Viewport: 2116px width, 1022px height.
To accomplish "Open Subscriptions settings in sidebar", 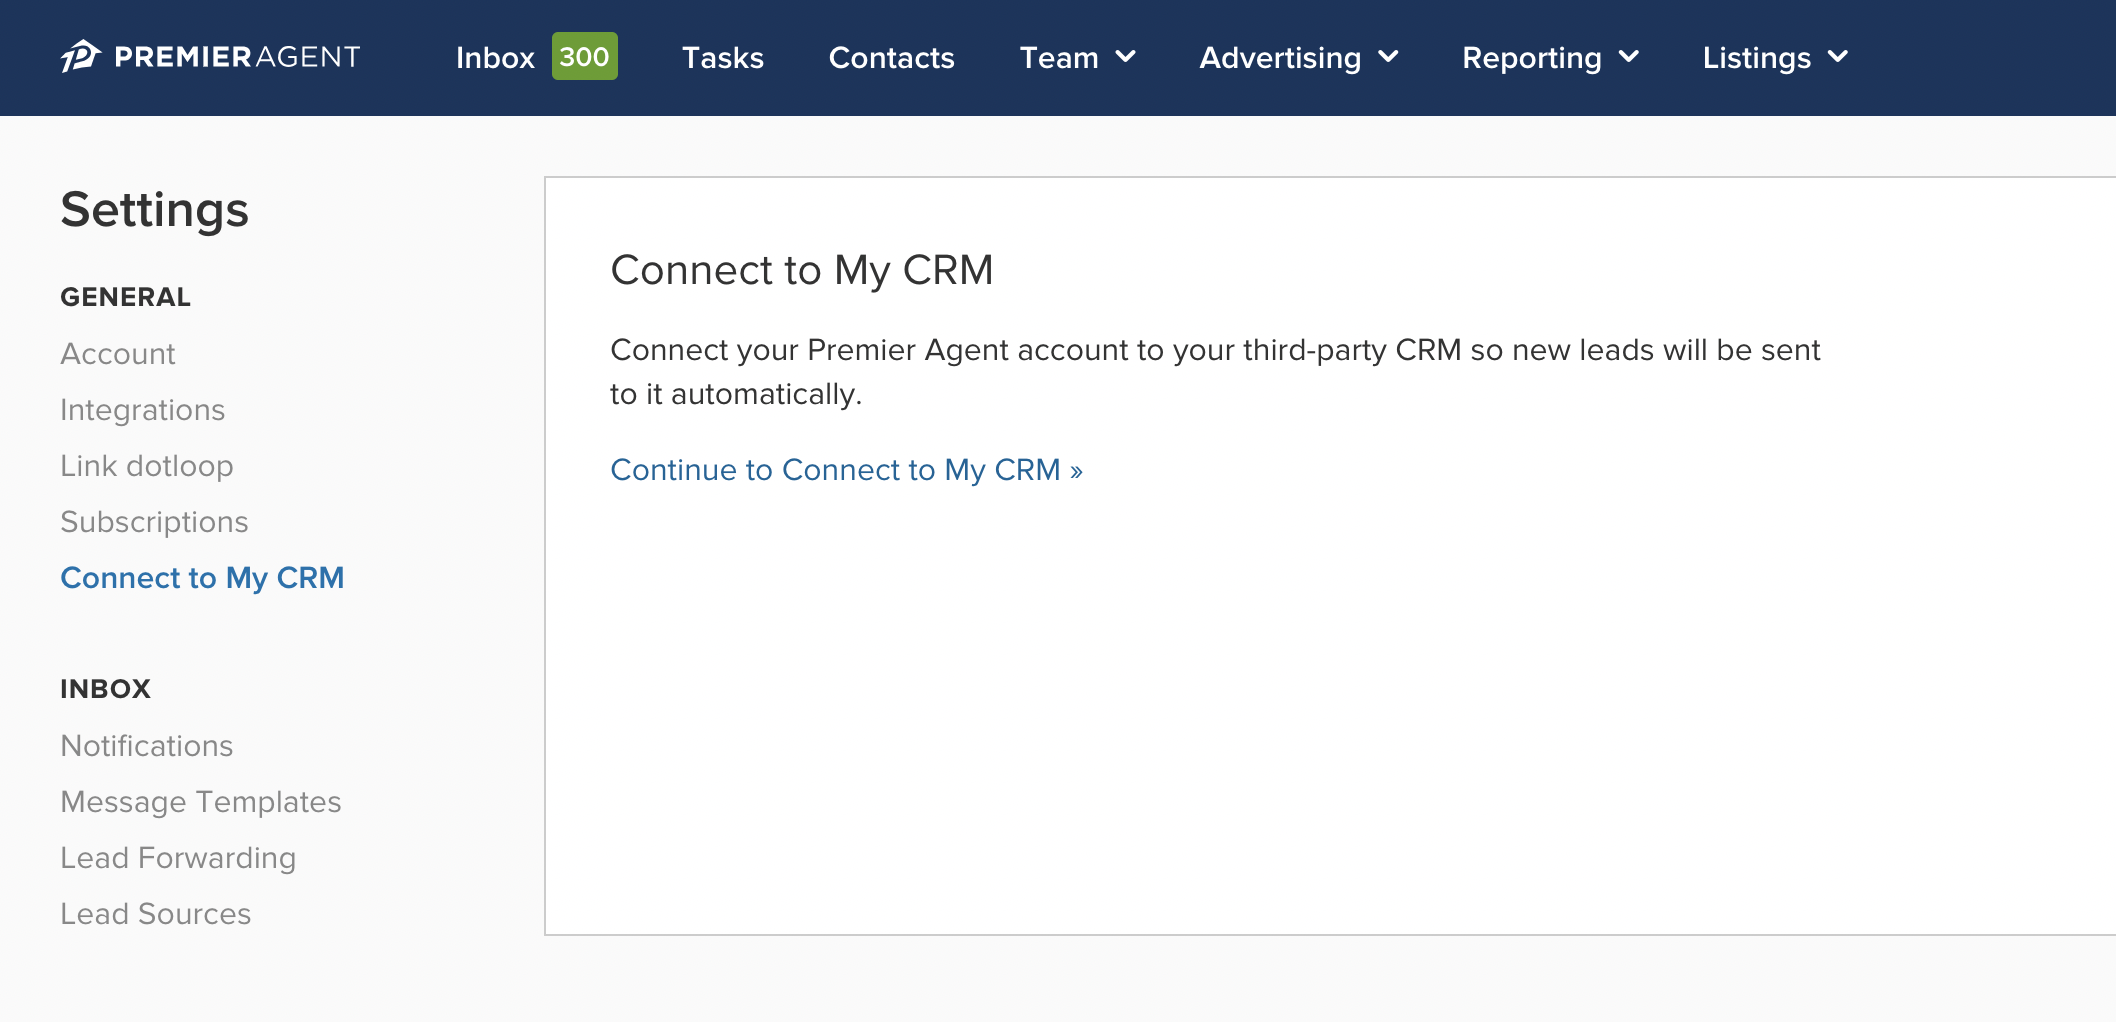I will click(154, 522).
